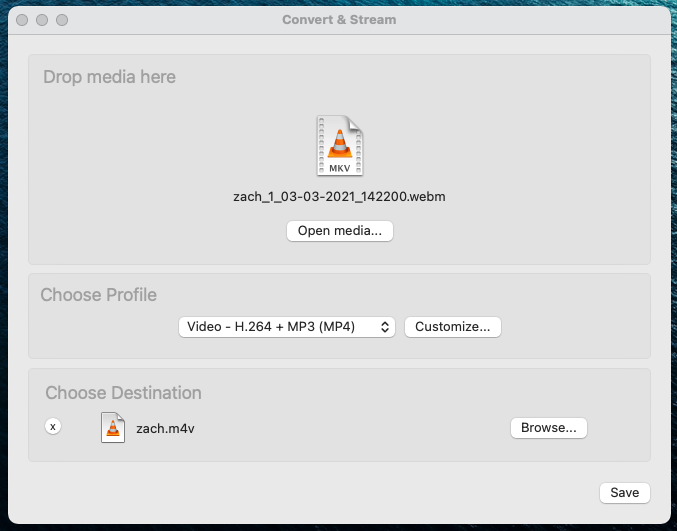The image size is (677, 531).
Task: Click the Drop media here heading
Action: pos(109,77)
